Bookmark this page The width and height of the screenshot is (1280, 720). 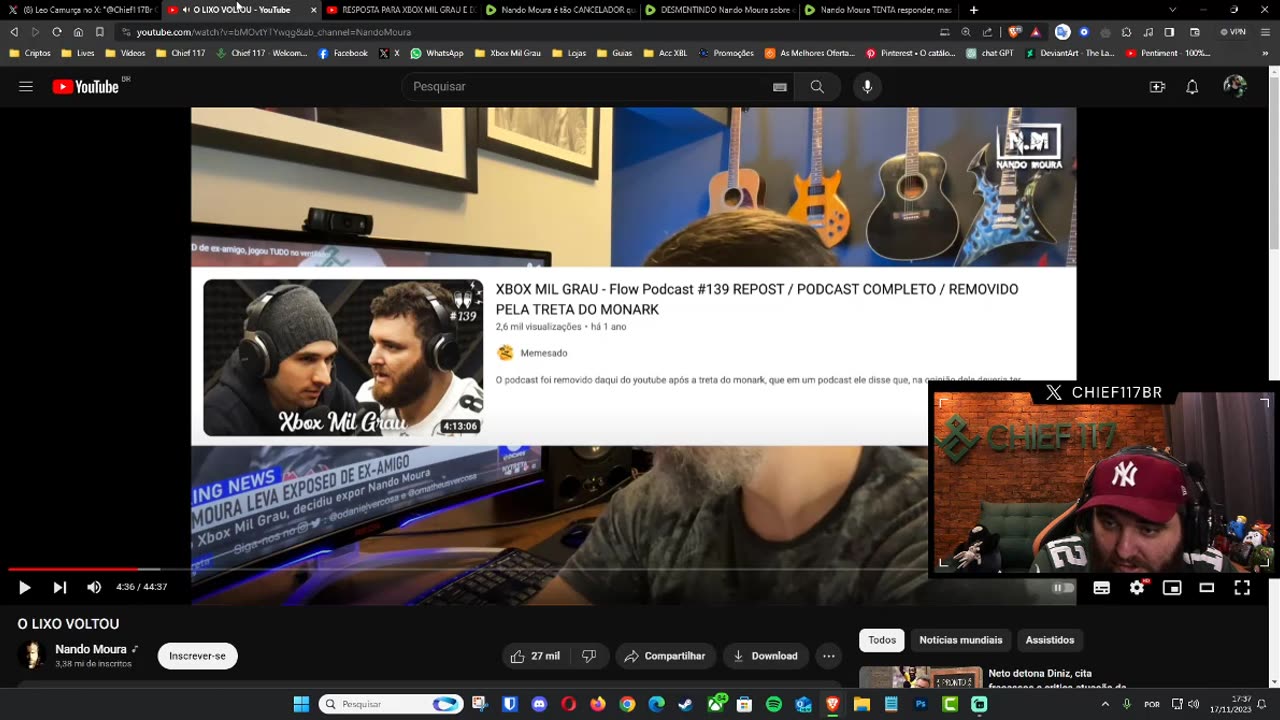99,32
